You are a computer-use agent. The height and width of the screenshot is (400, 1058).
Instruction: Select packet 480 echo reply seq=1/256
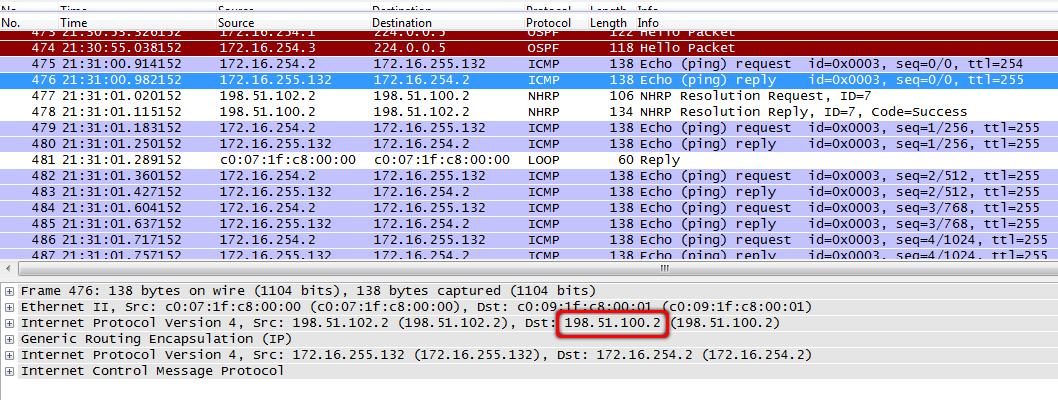coord(529,144)
